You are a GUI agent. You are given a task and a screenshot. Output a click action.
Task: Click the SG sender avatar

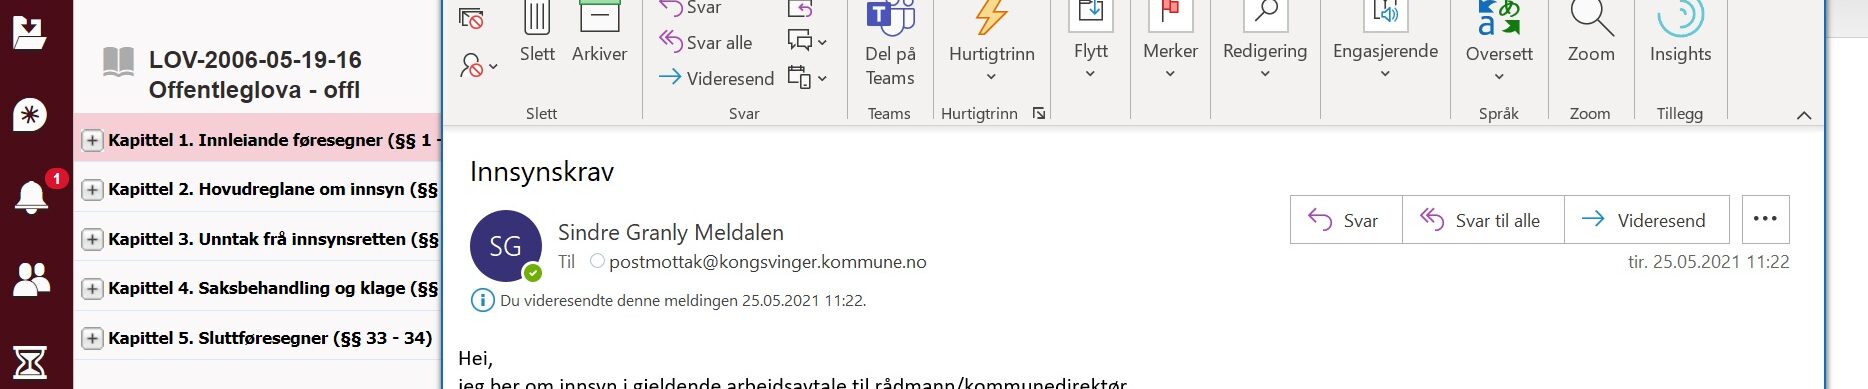pyautogui.click(x=506, y=246)
